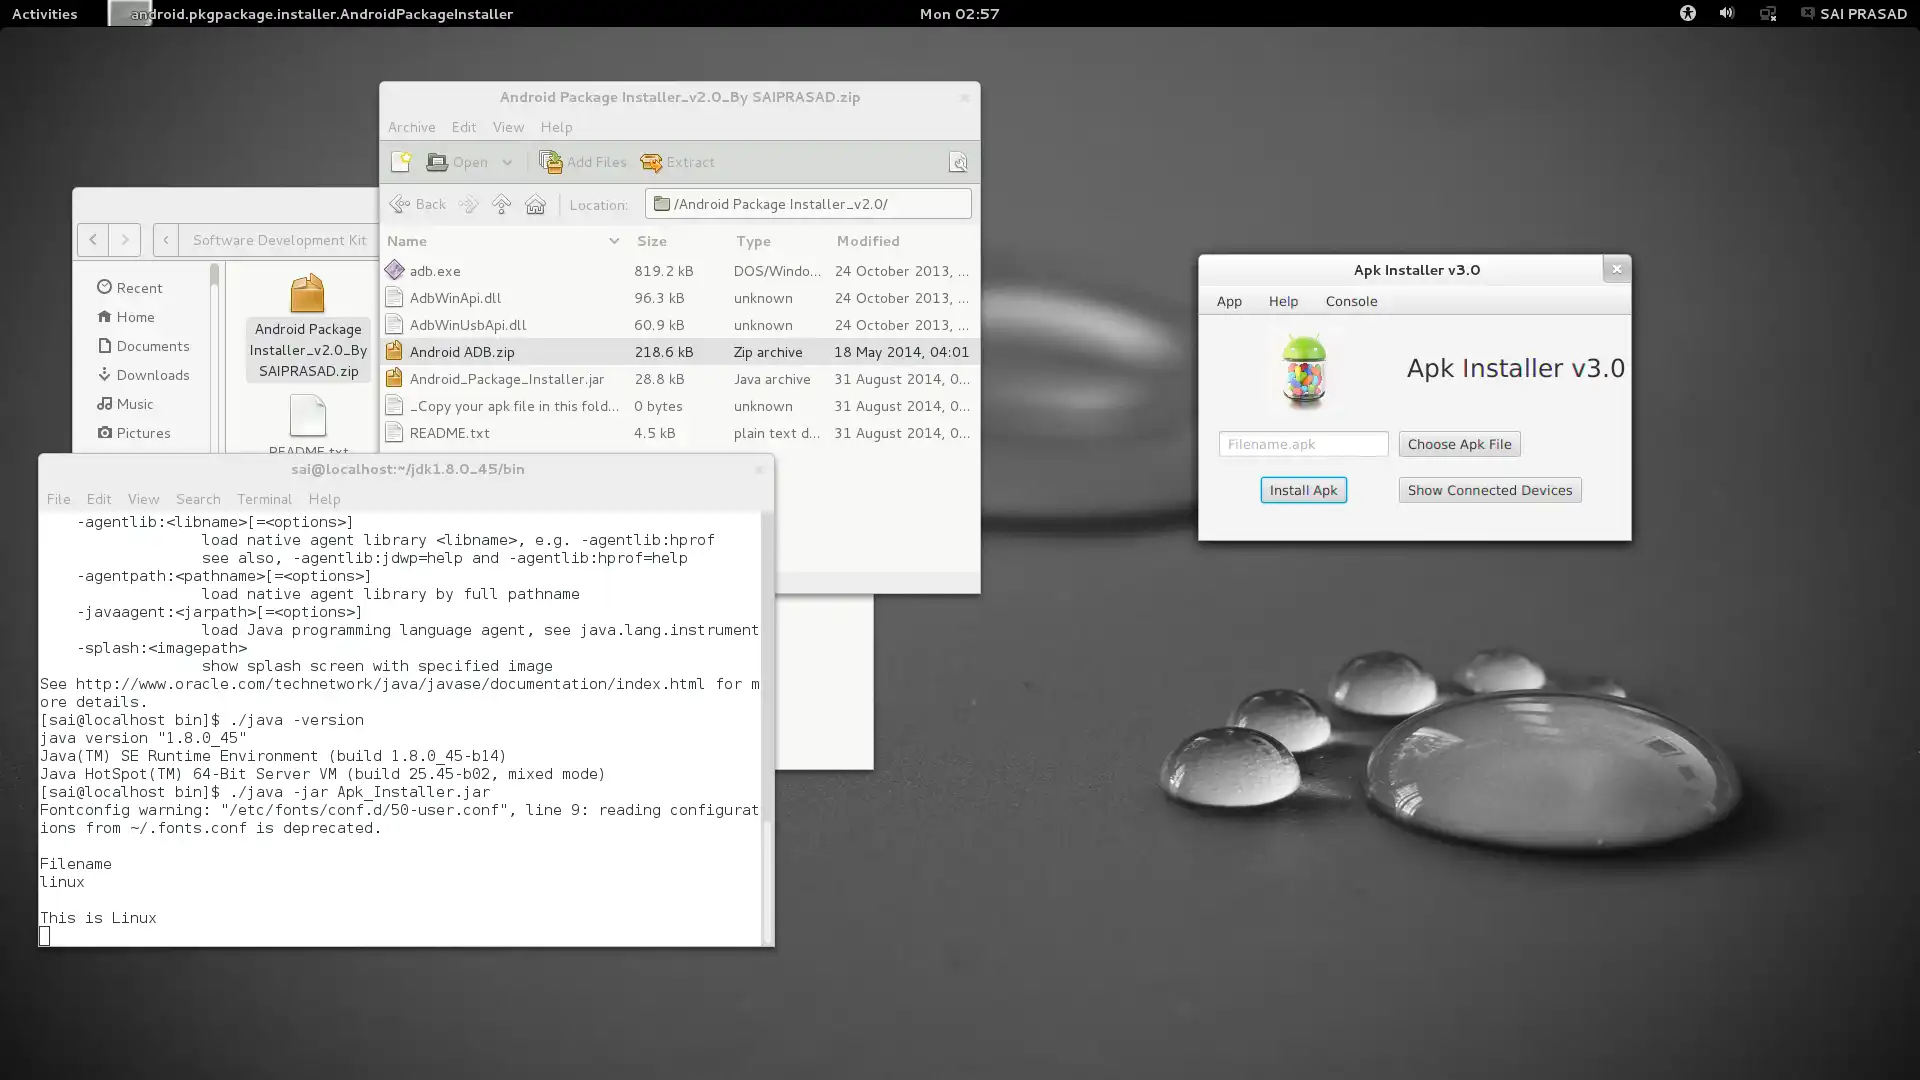
Task: Select the App tab in Apk Installer
Action: pyautogui.click(x=1229, y=301)
